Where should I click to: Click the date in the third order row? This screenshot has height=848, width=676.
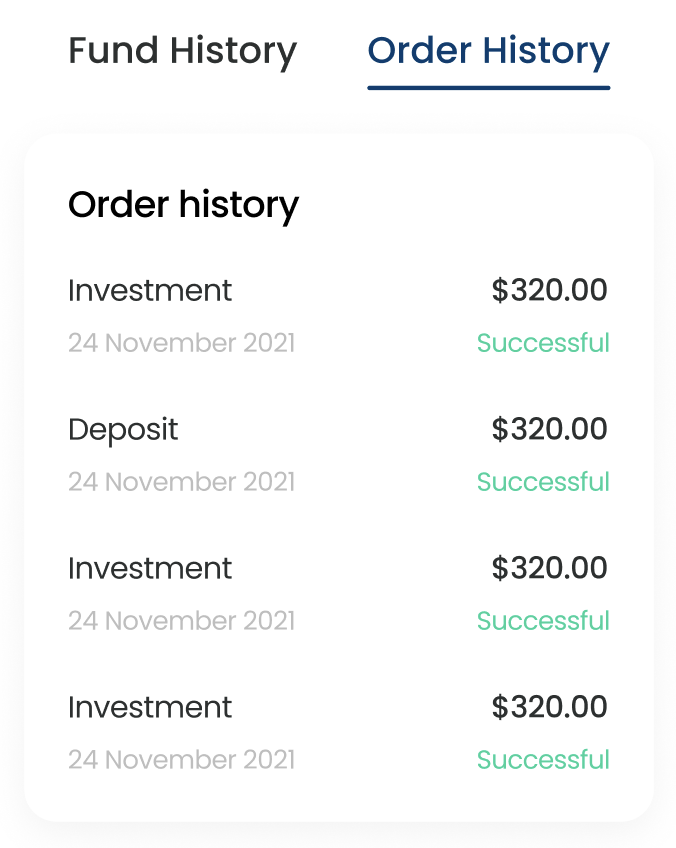coord(181,621)
